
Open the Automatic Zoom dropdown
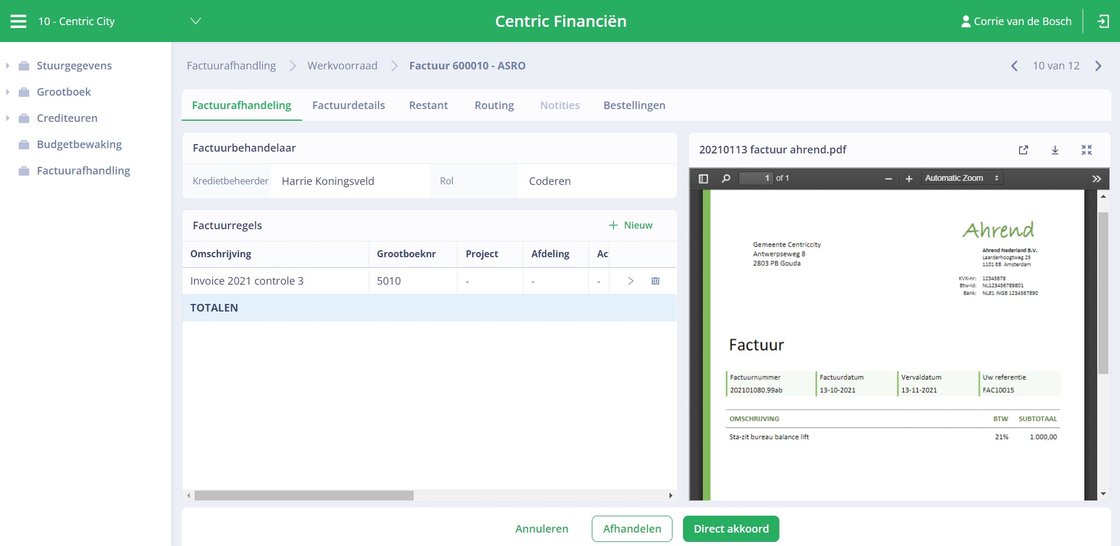point(961,178)
